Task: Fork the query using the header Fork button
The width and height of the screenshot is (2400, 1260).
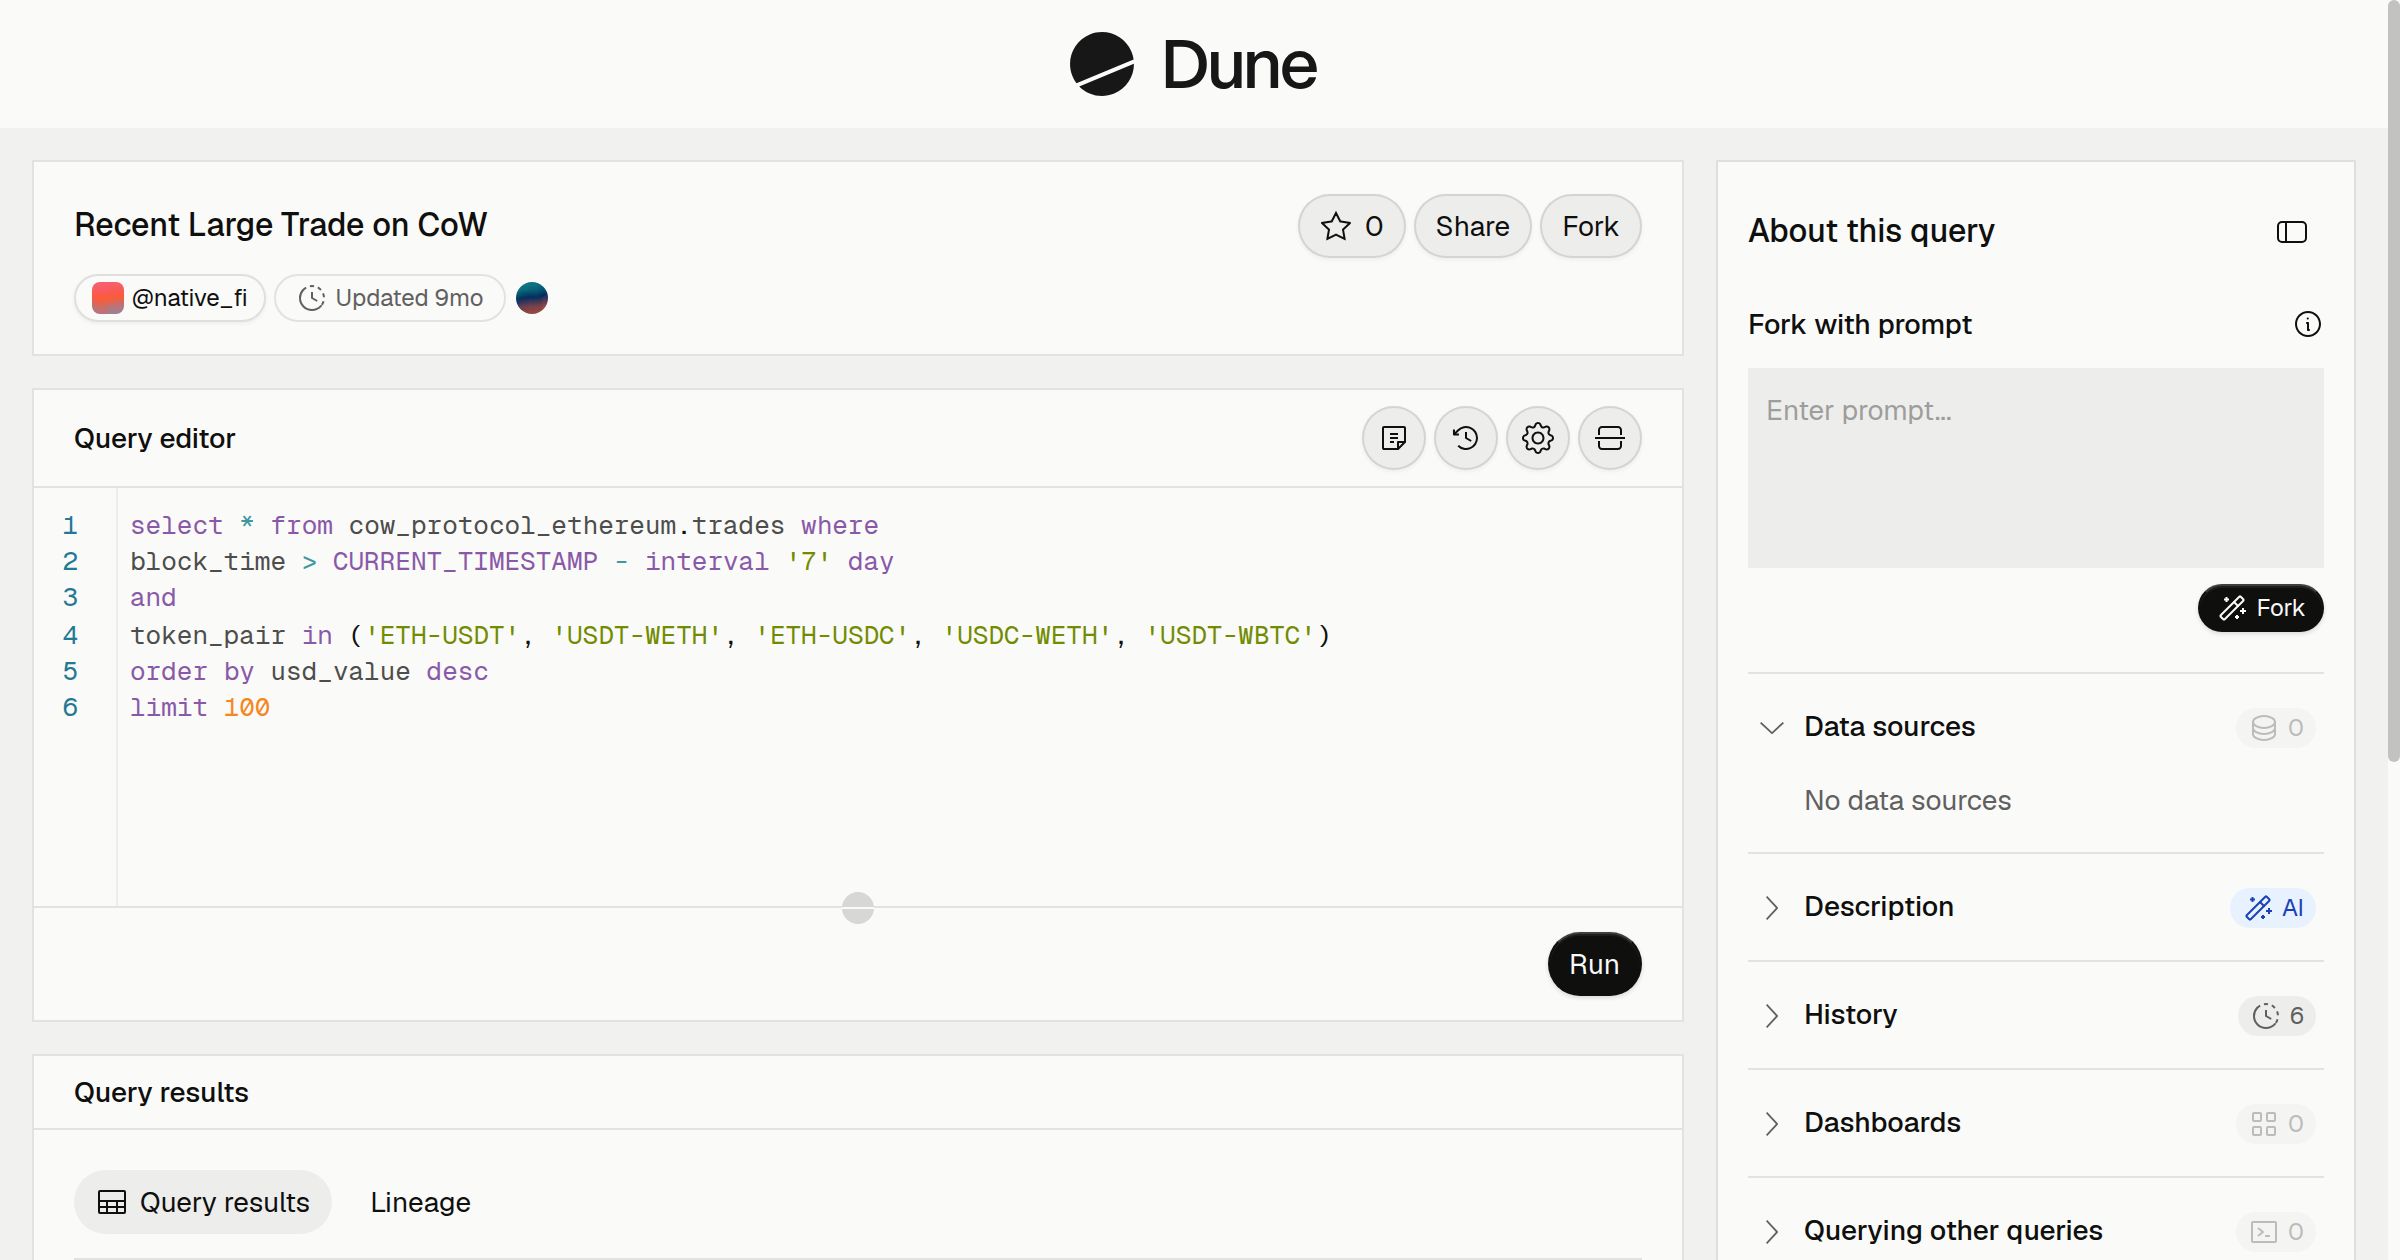Action: (1590, 226)
